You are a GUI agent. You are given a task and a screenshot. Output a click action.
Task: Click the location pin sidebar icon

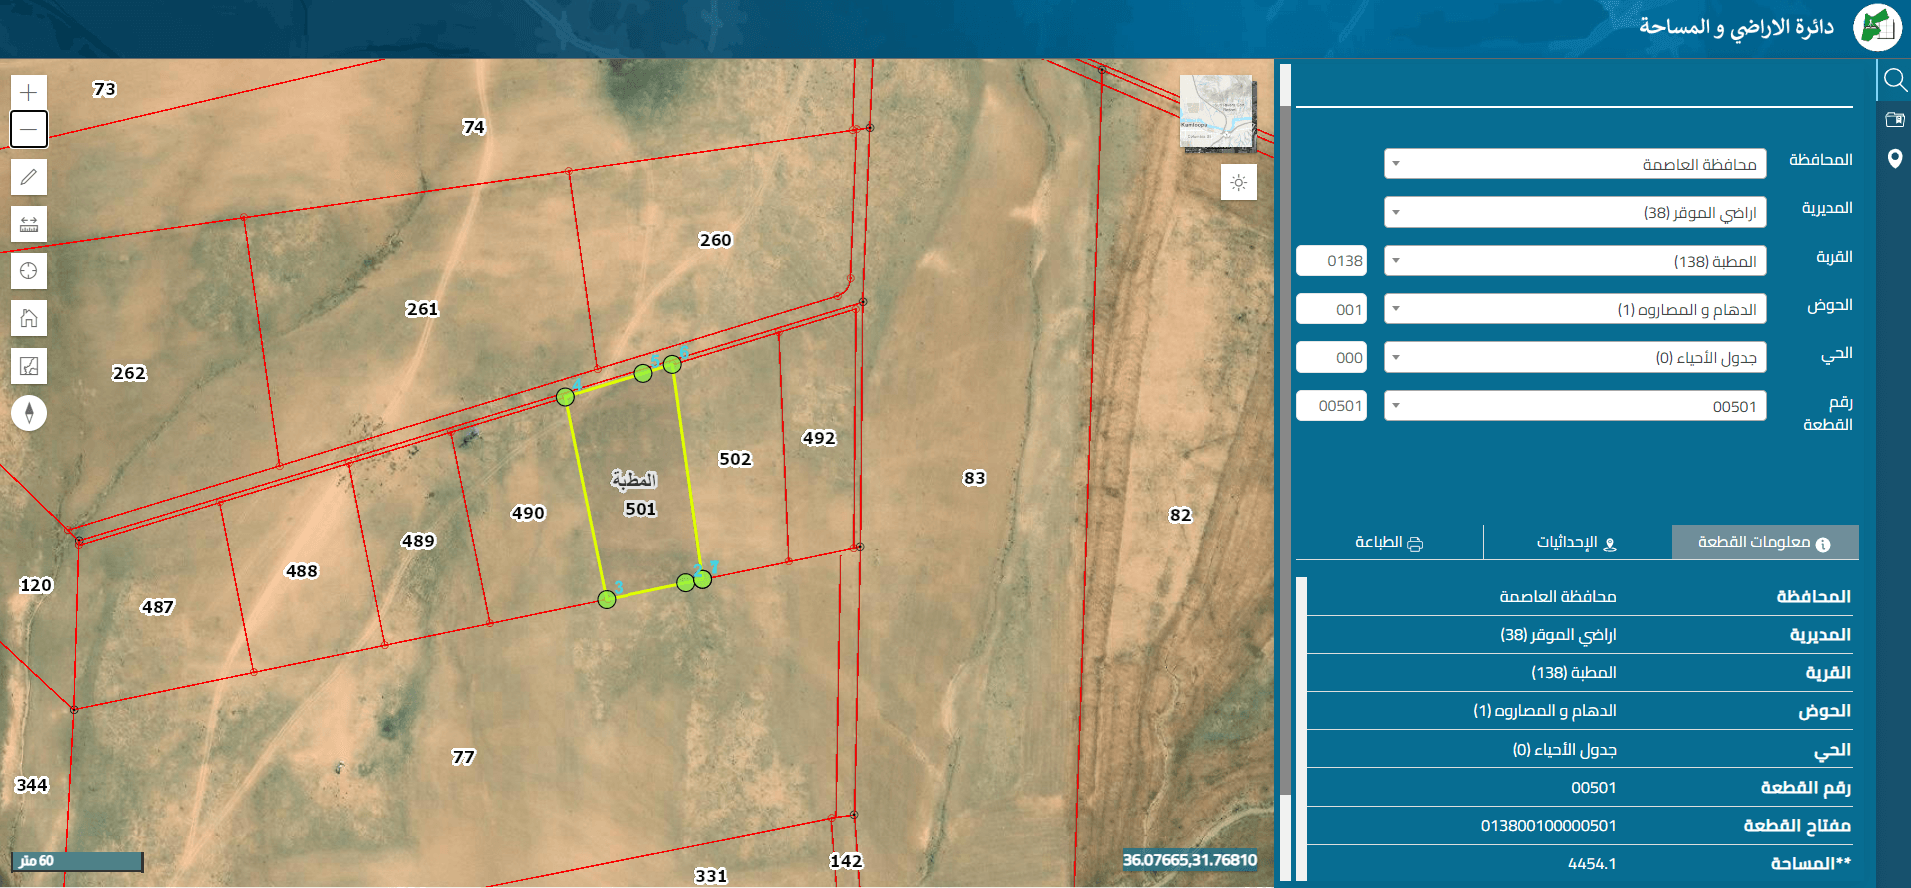click(1895, 159)
